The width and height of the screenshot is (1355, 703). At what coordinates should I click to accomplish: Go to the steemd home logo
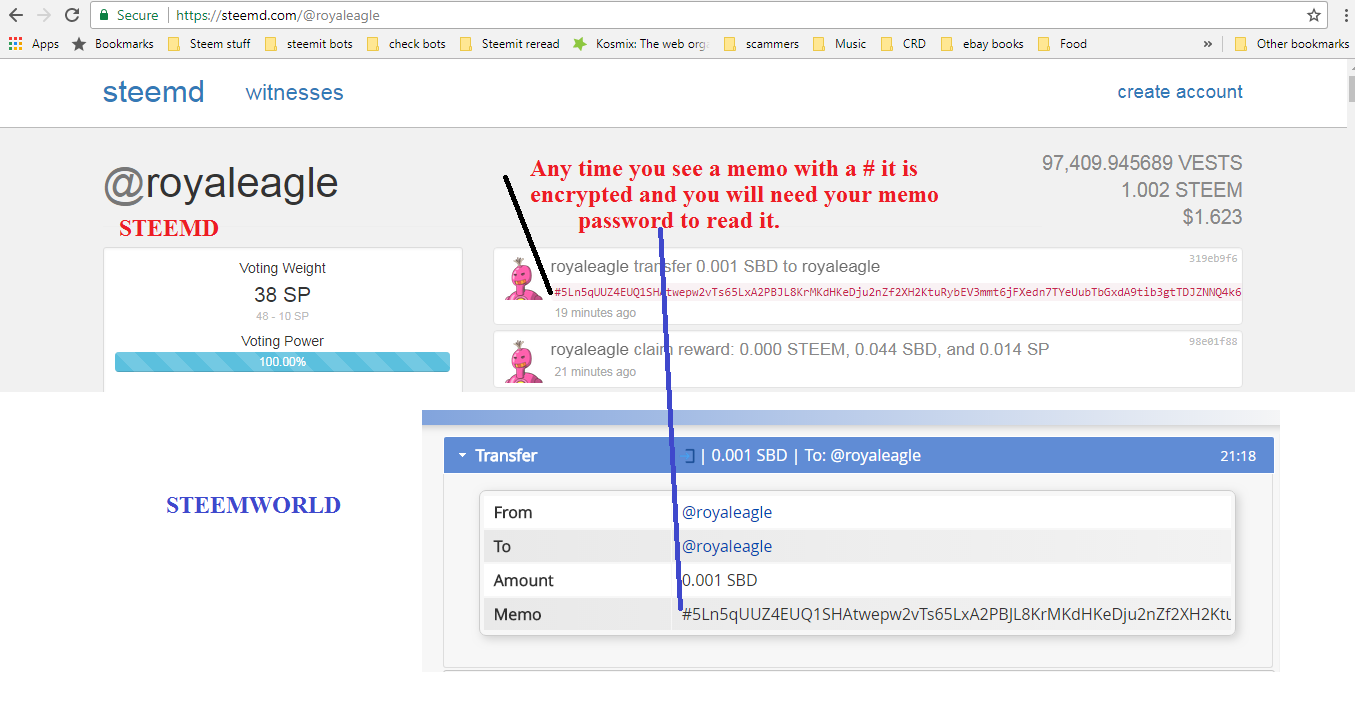click(x=153, y=92)
